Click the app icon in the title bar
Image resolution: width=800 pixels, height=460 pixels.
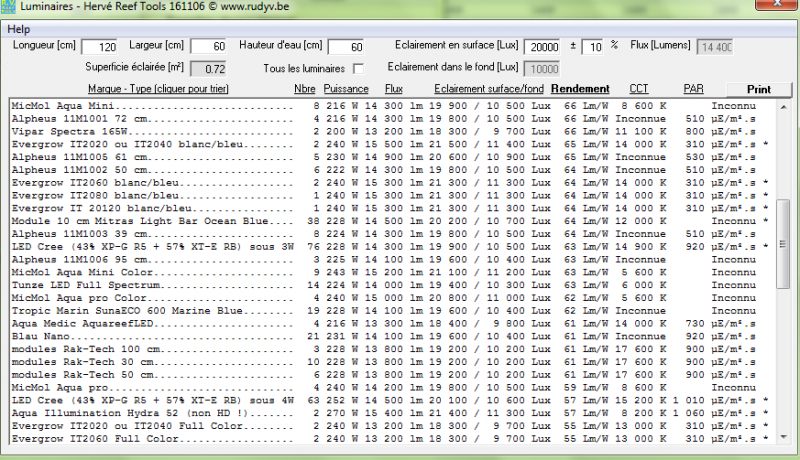[8, 6]
